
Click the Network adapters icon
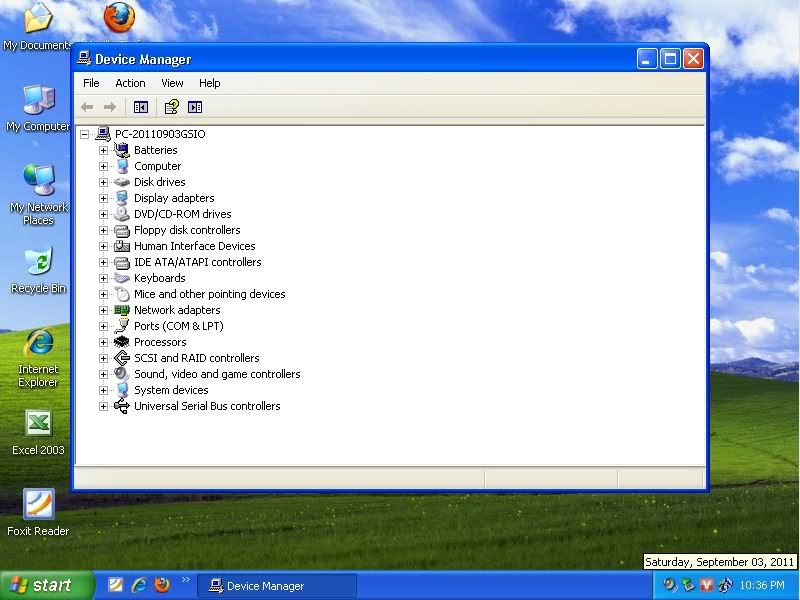122,310
